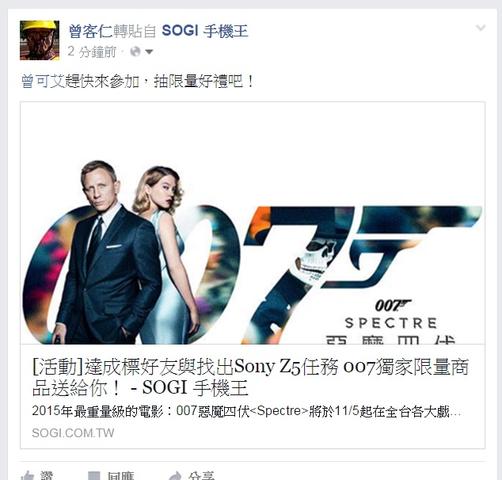The width and height of the screenshot is (502, 480).
Task: Click the thumbs-up Like icon
Action: coord(27,476)
